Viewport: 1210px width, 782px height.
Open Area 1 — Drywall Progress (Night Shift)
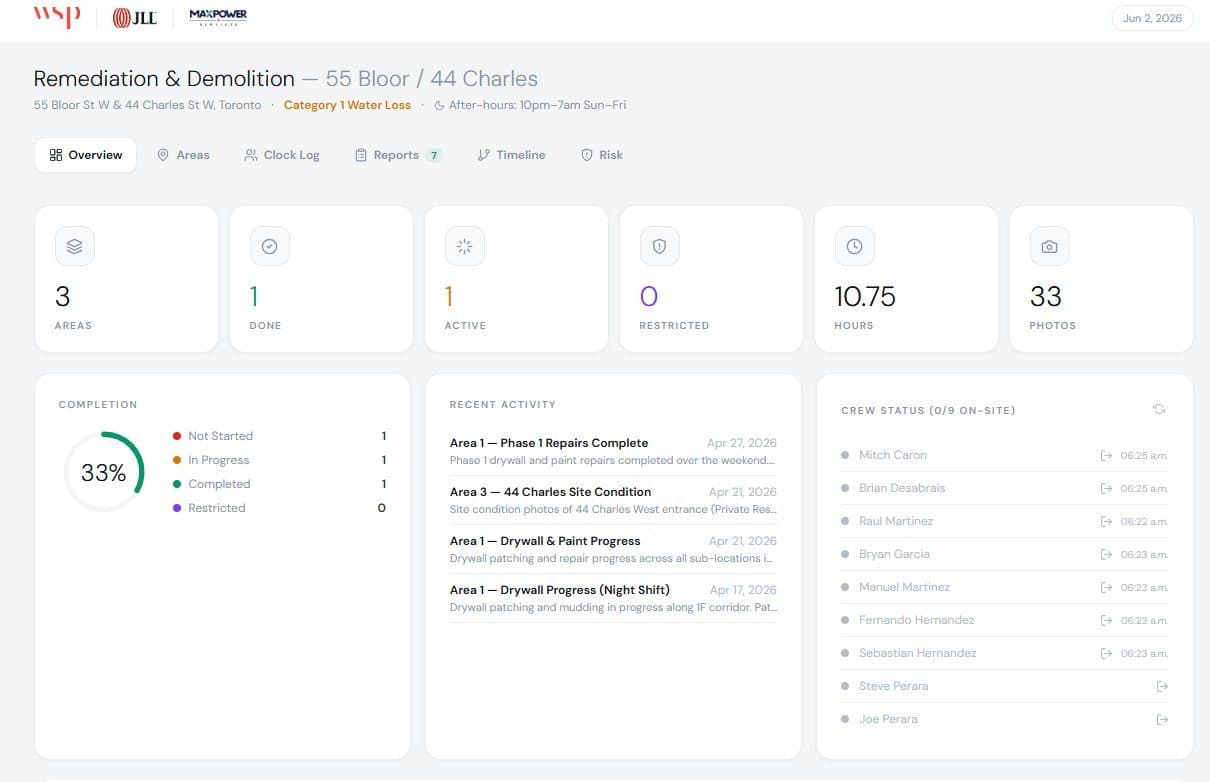click(613, 598)
